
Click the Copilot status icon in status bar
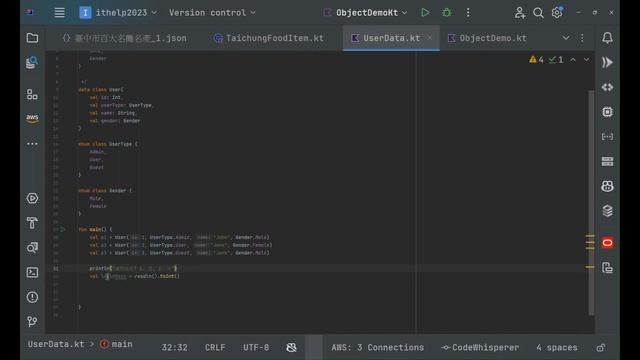(291, 347)
